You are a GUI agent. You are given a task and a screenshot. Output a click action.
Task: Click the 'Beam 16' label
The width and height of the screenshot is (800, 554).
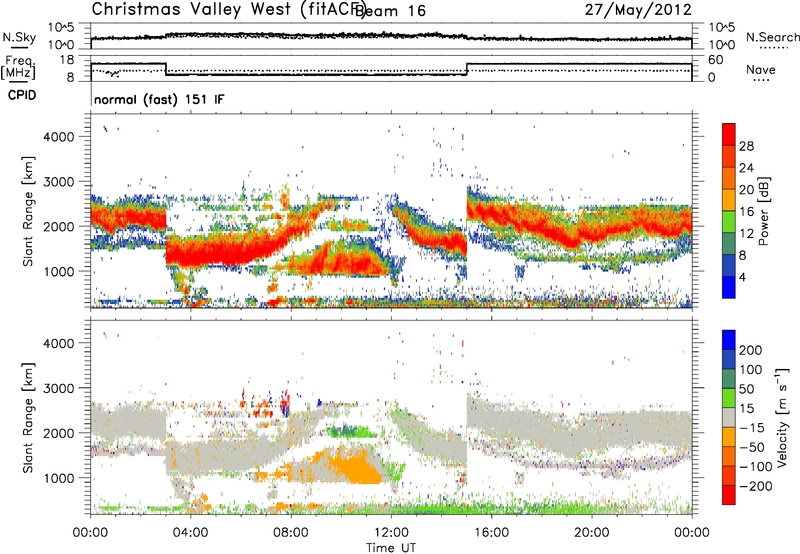pyautogui.click(x=390, y=11)
